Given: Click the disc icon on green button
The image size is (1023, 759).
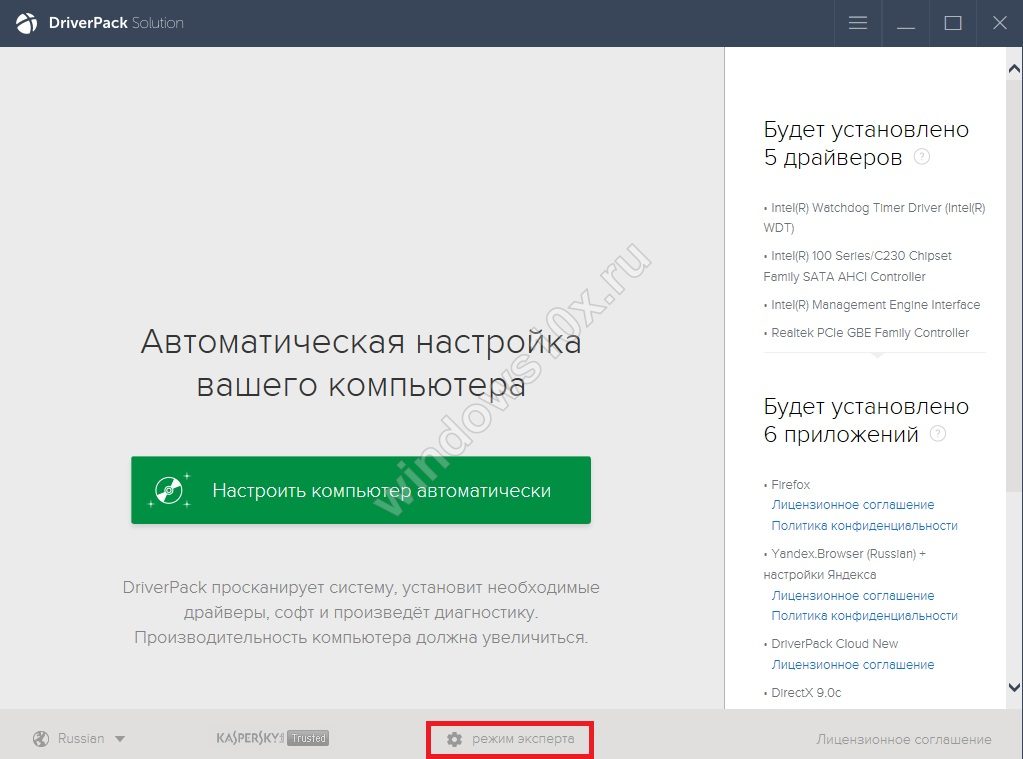Looking at the screenshot, I should click(169, 490).
